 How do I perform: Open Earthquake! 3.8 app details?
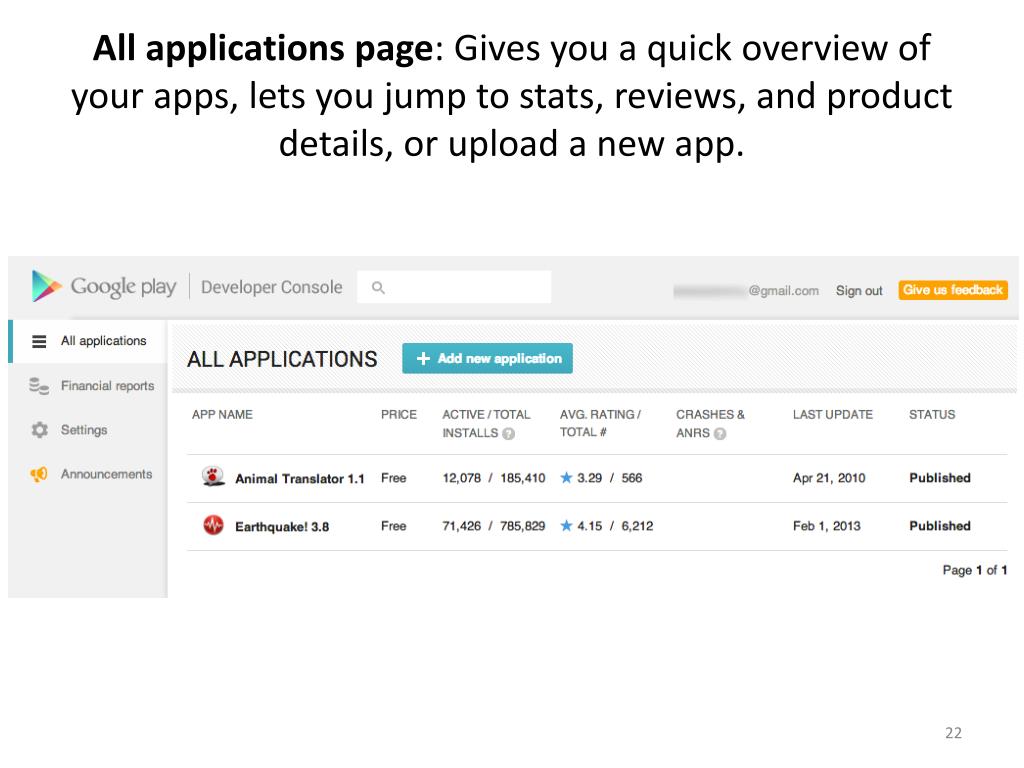point(281,526)
